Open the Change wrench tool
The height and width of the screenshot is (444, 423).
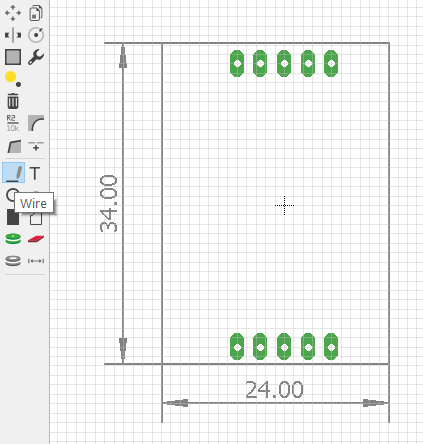coord(36,57)
